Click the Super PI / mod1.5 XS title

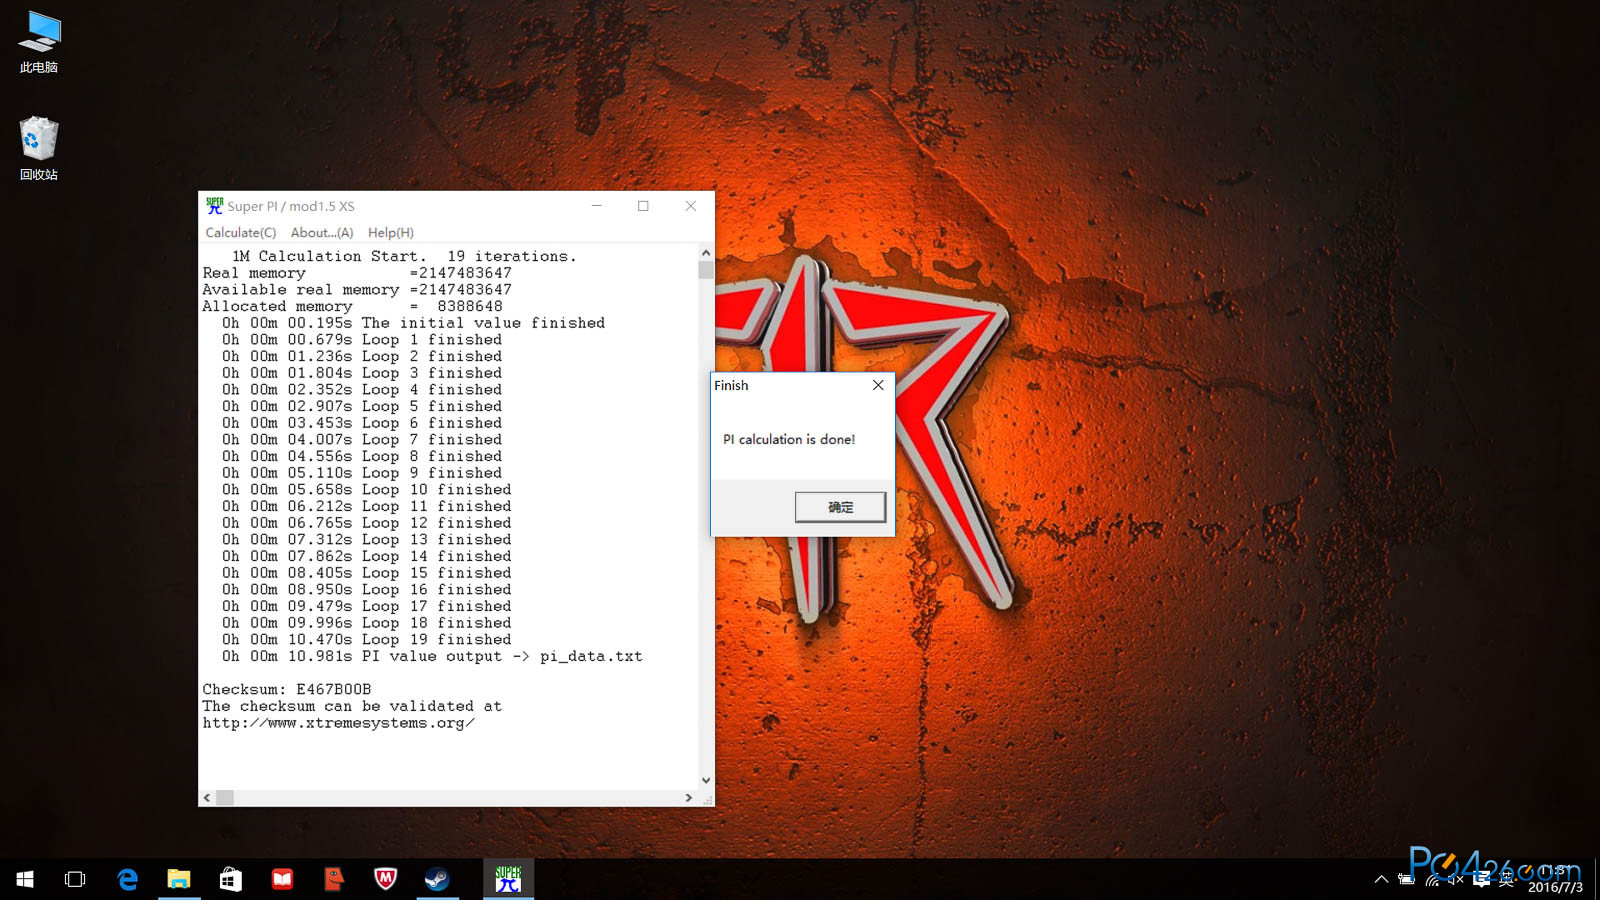pos(291,206)
